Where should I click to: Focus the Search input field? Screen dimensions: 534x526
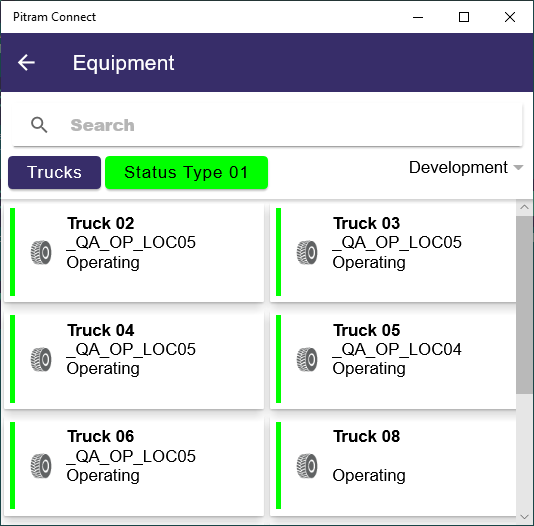click(267, 125)
